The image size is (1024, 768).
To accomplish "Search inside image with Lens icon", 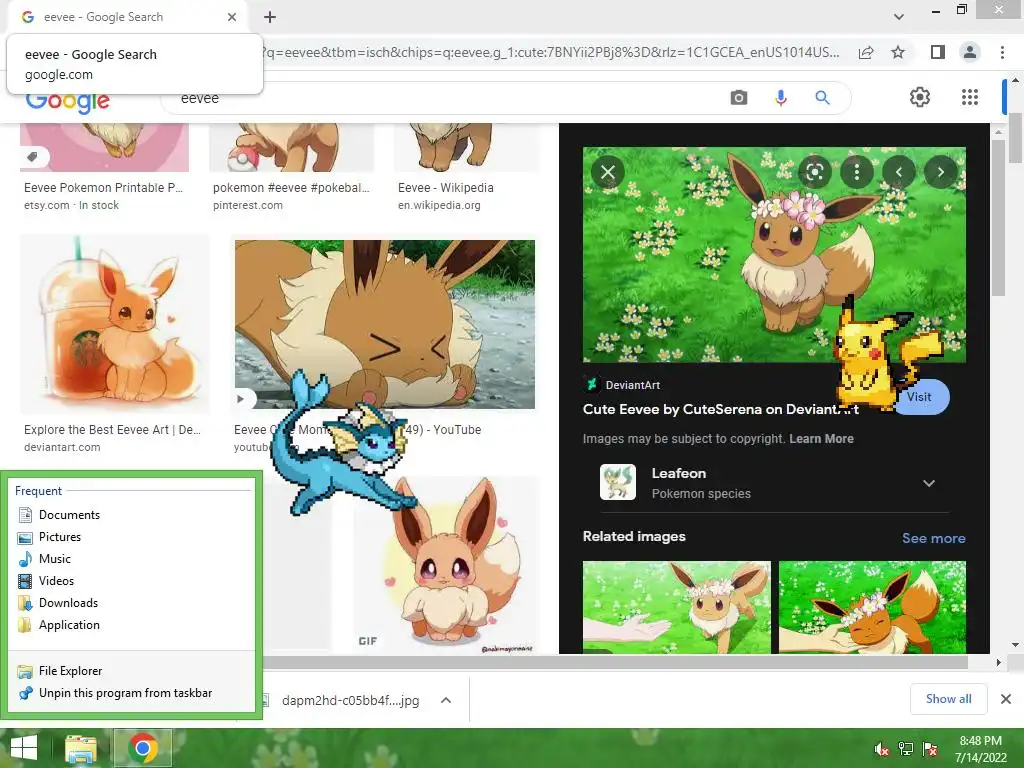I will pyautogui.click(x=814, y=172).
